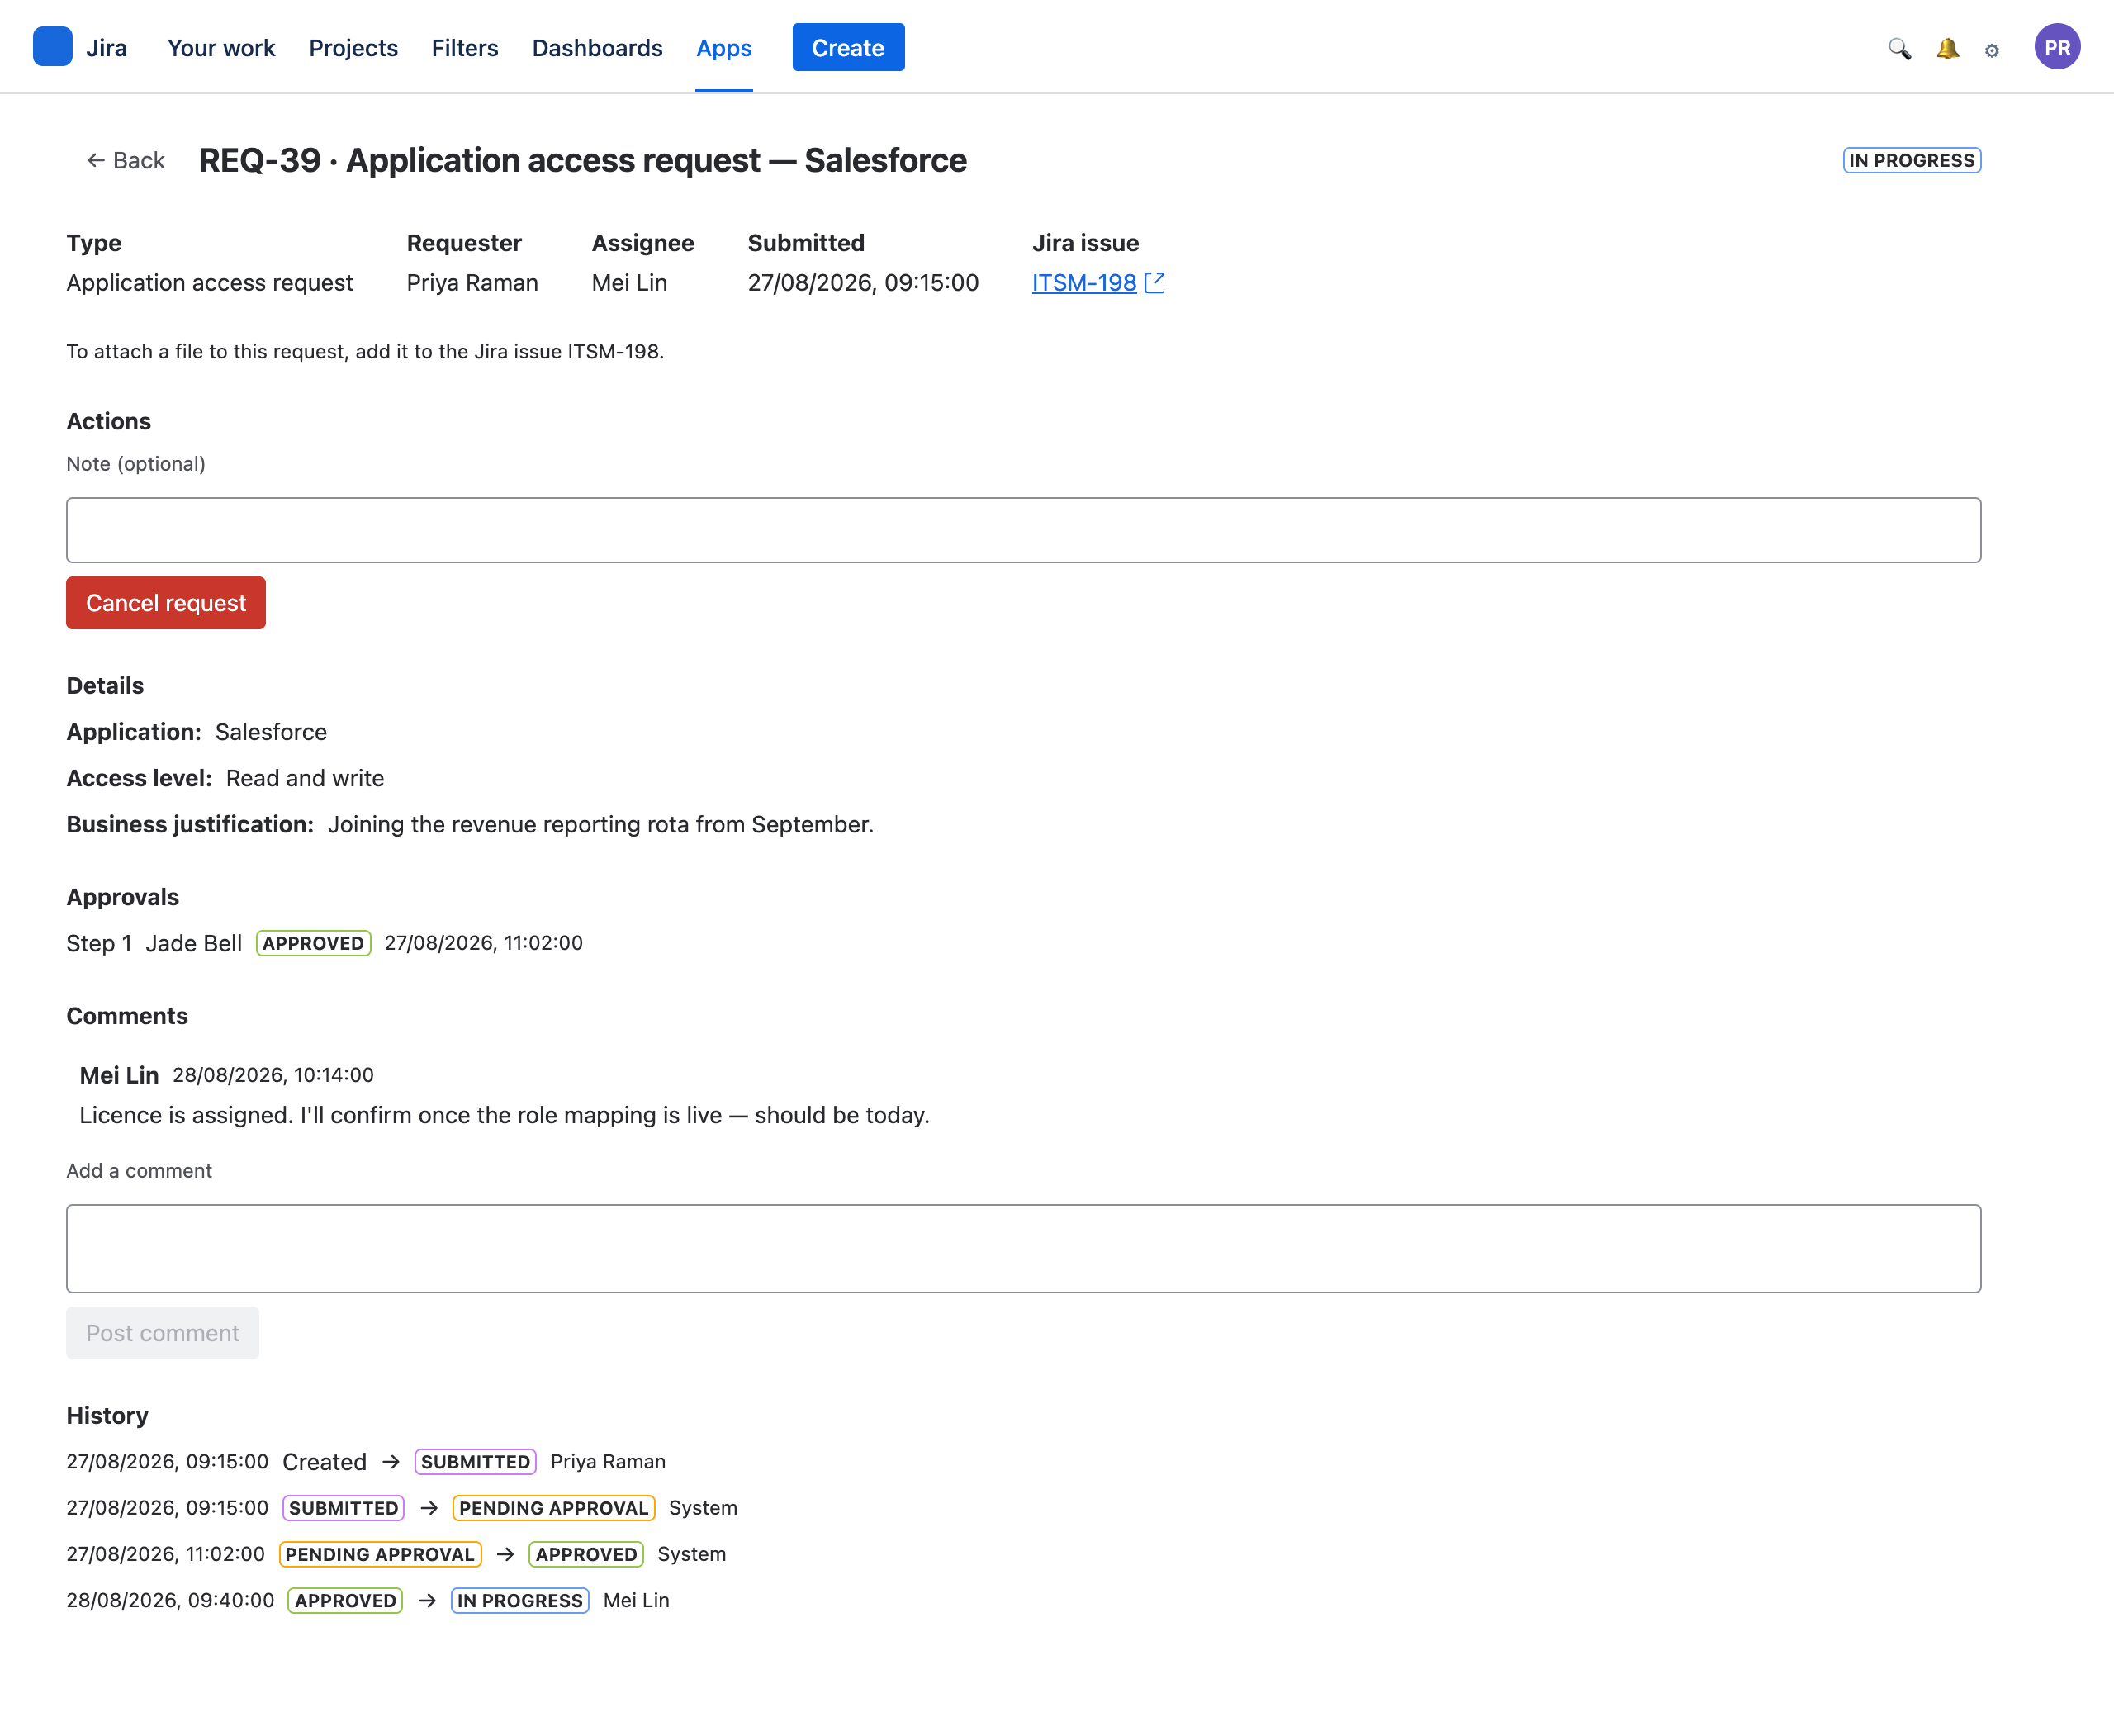Click the Post comment button
The width and height of the screenshot is (2114, 1736).
click(162, 1333)
